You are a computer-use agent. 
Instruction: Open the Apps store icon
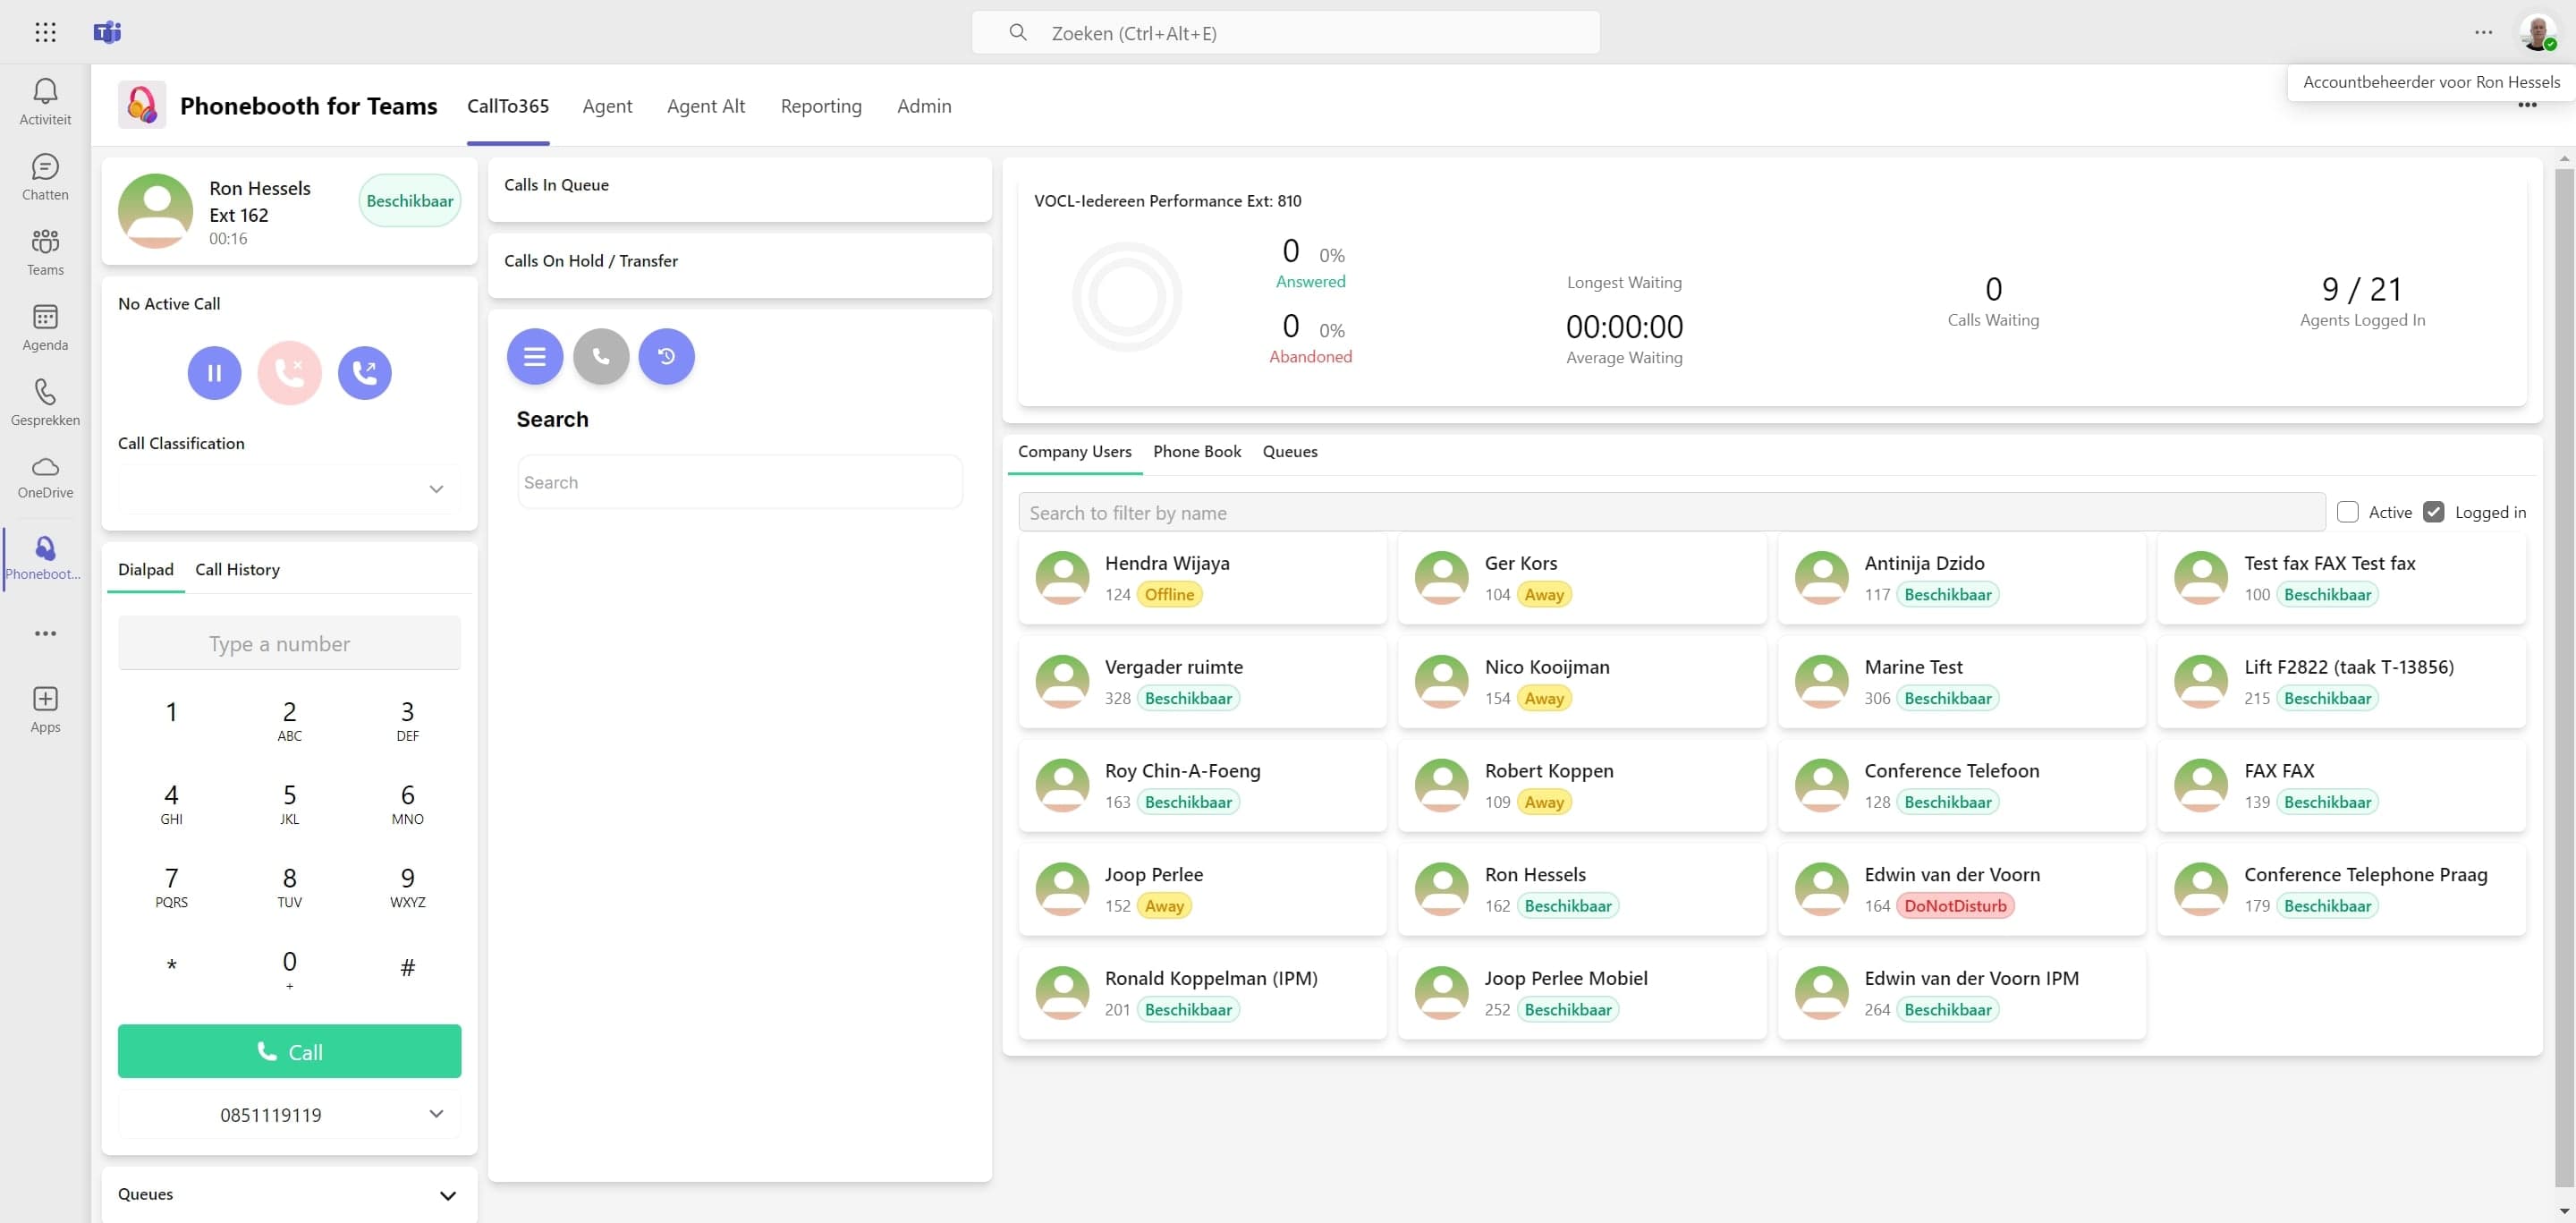(x=45, y=710)
